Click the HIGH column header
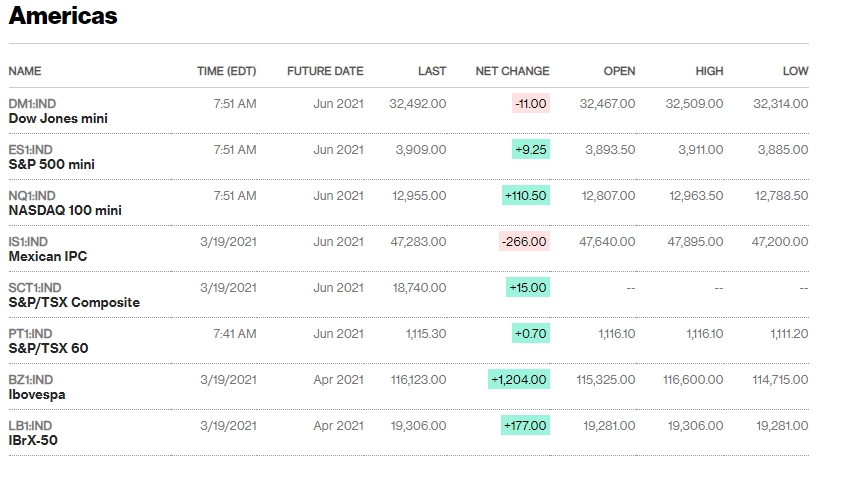Screen dimensions: 856x489 (709, 71)
